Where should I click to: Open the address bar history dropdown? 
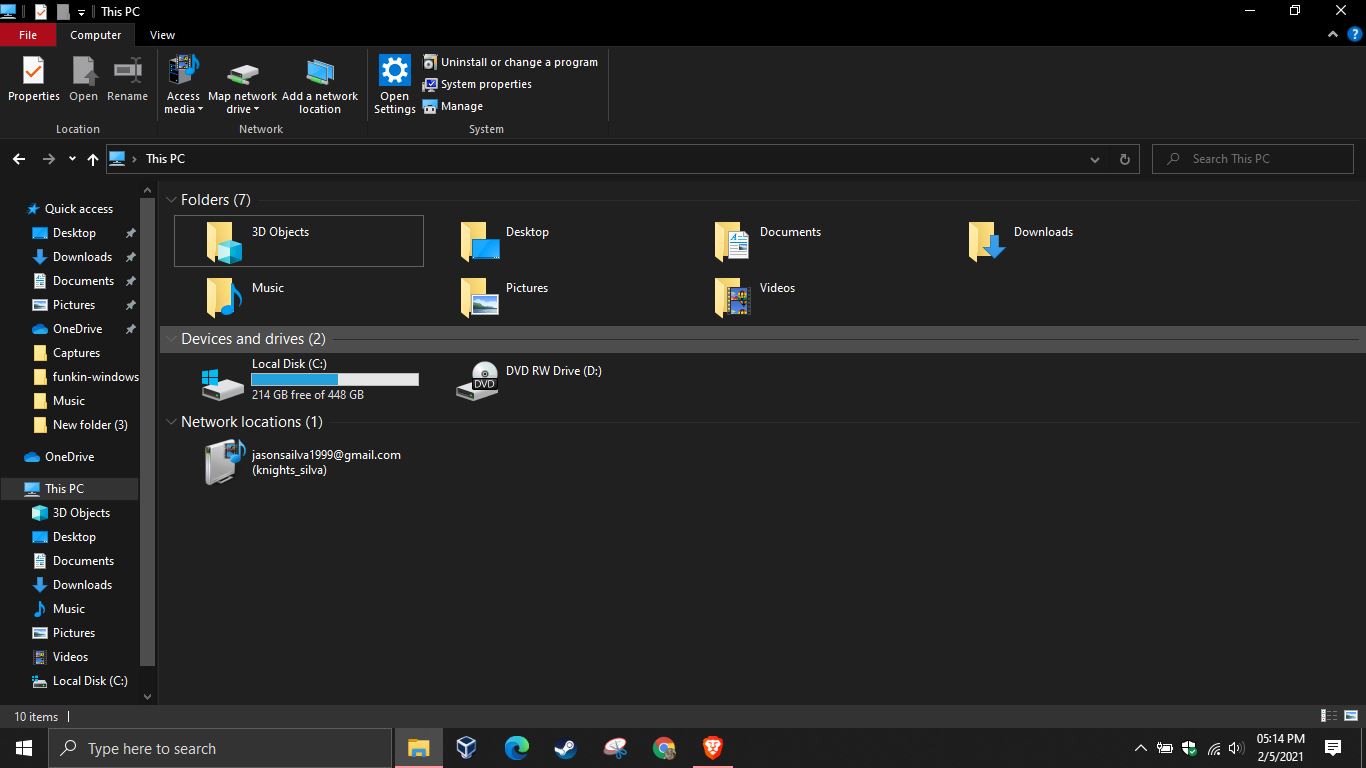click(1095, 159)
